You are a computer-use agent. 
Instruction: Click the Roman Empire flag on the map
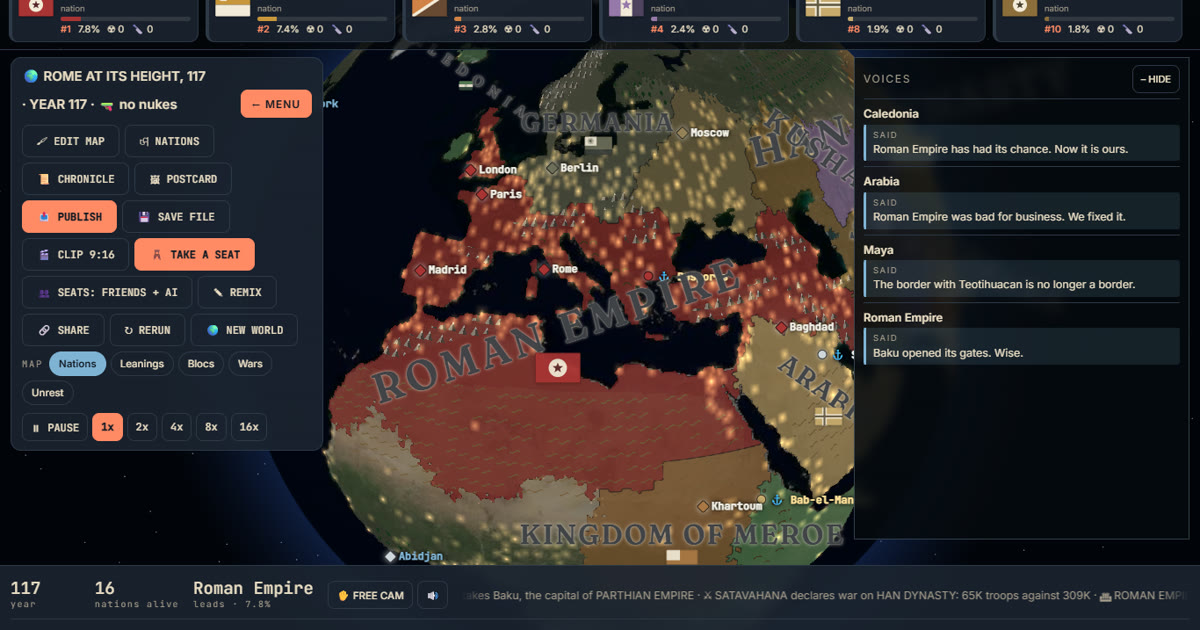point(558,368)
